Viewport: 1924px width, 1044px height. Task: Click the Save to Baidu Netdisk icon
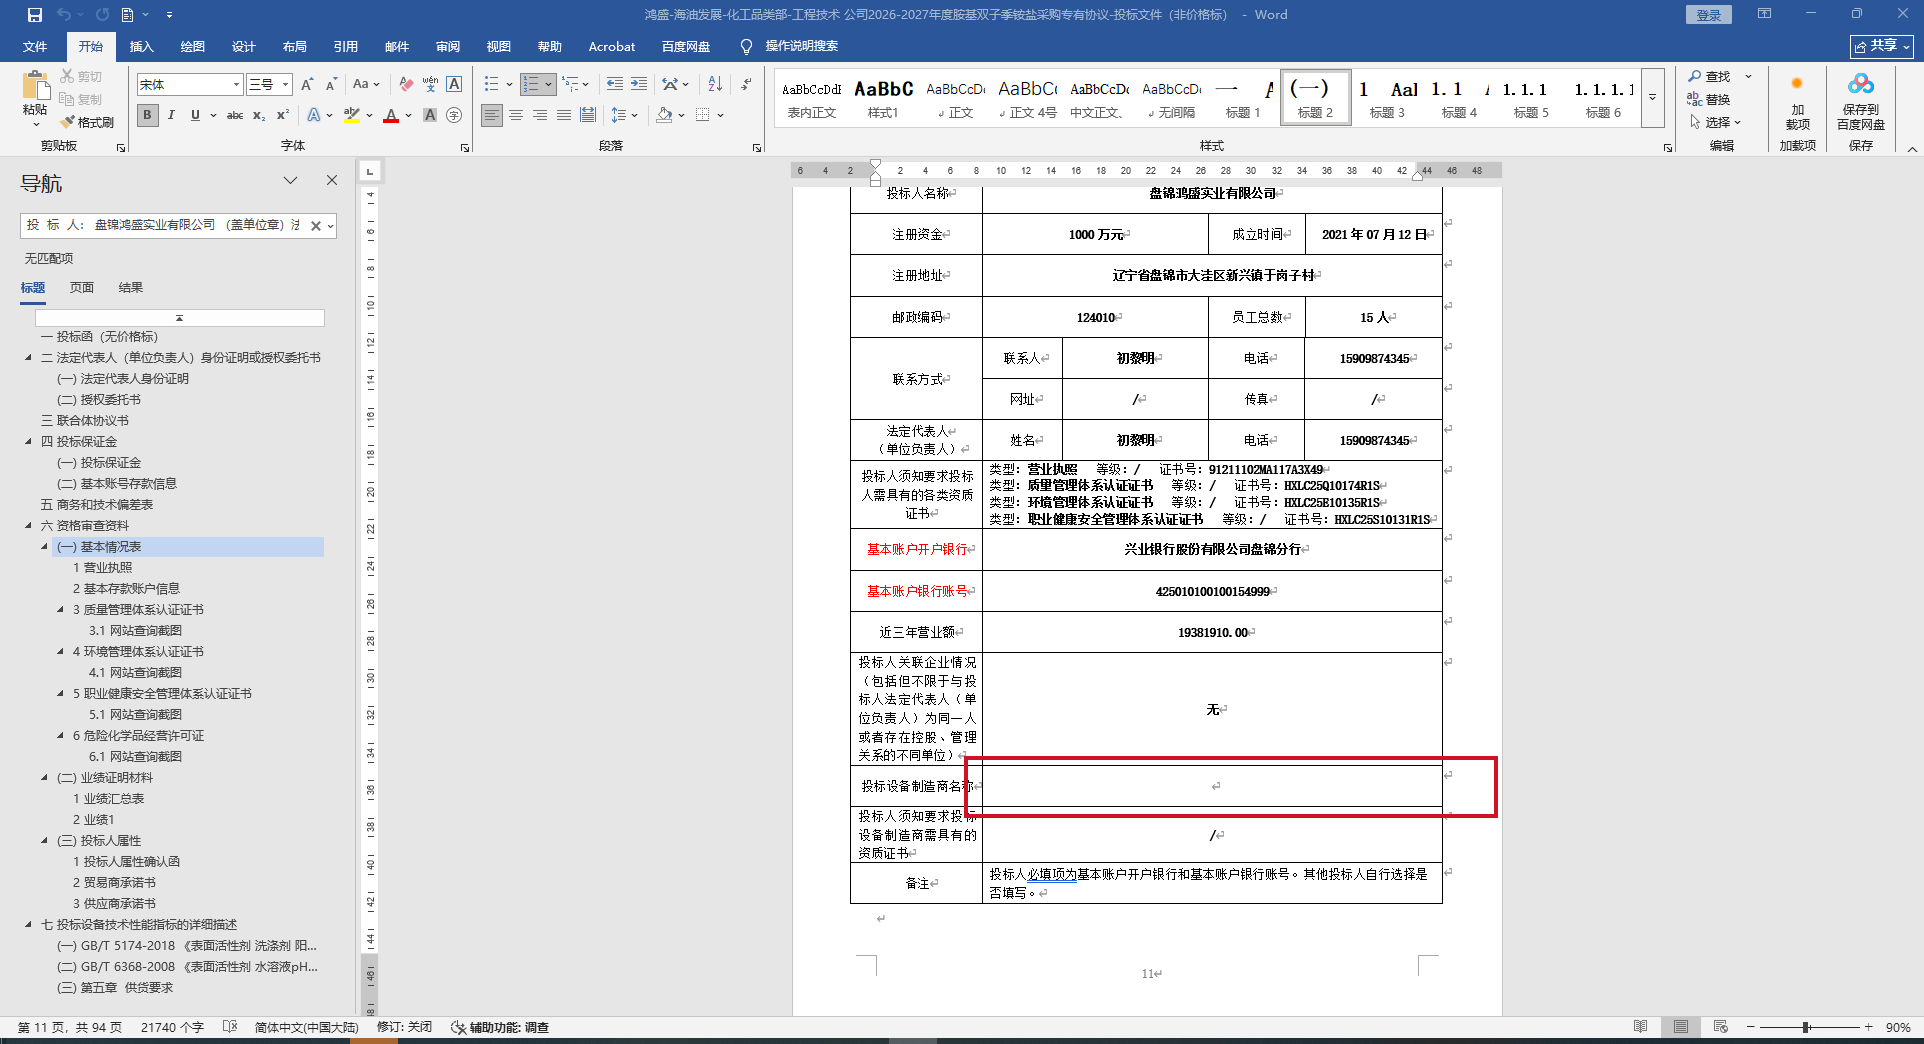click(1860, 102)
